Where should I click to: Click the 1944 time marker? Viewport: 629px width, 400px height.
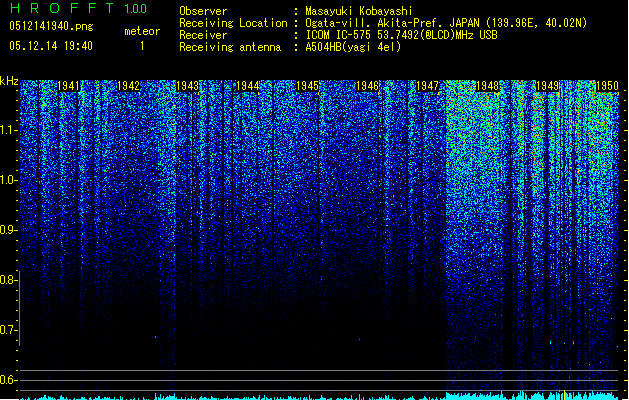coord(248,86)
